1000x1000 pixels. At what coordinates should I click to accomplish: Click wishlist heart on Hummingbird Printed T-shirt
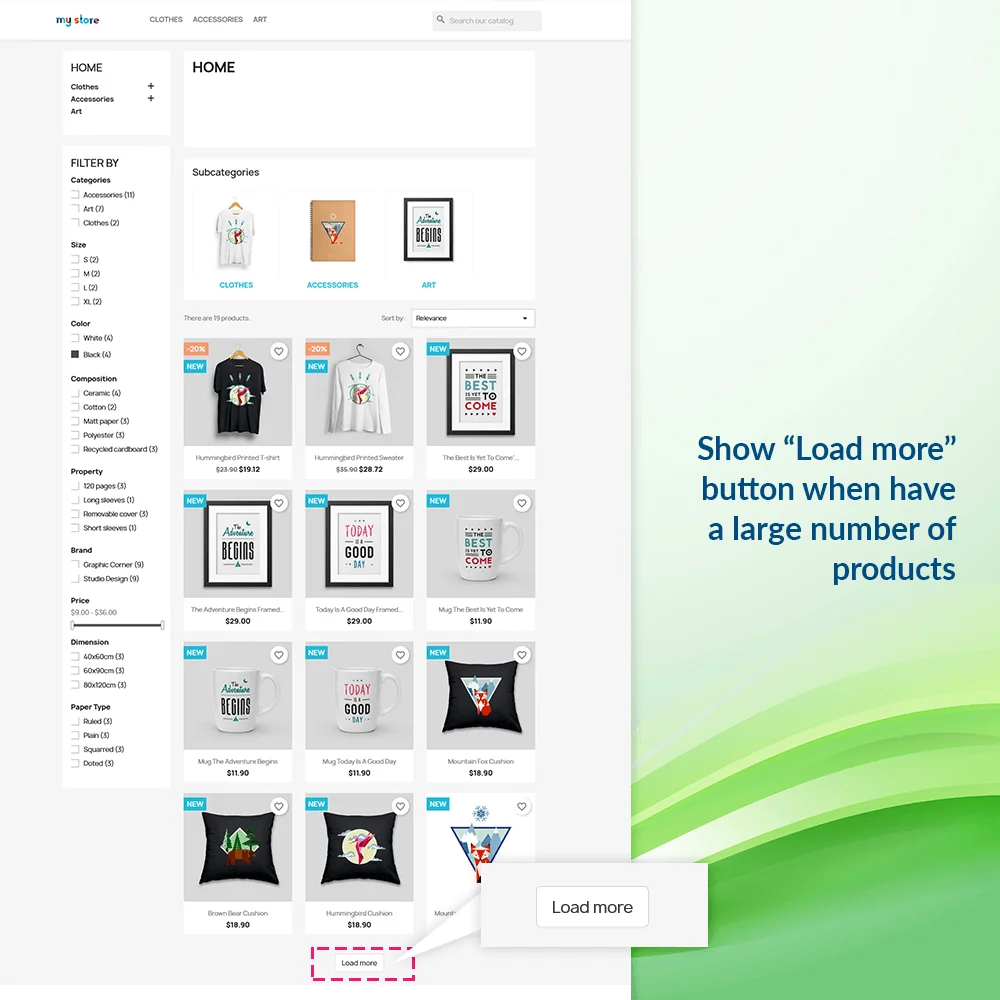click(279, 351)
